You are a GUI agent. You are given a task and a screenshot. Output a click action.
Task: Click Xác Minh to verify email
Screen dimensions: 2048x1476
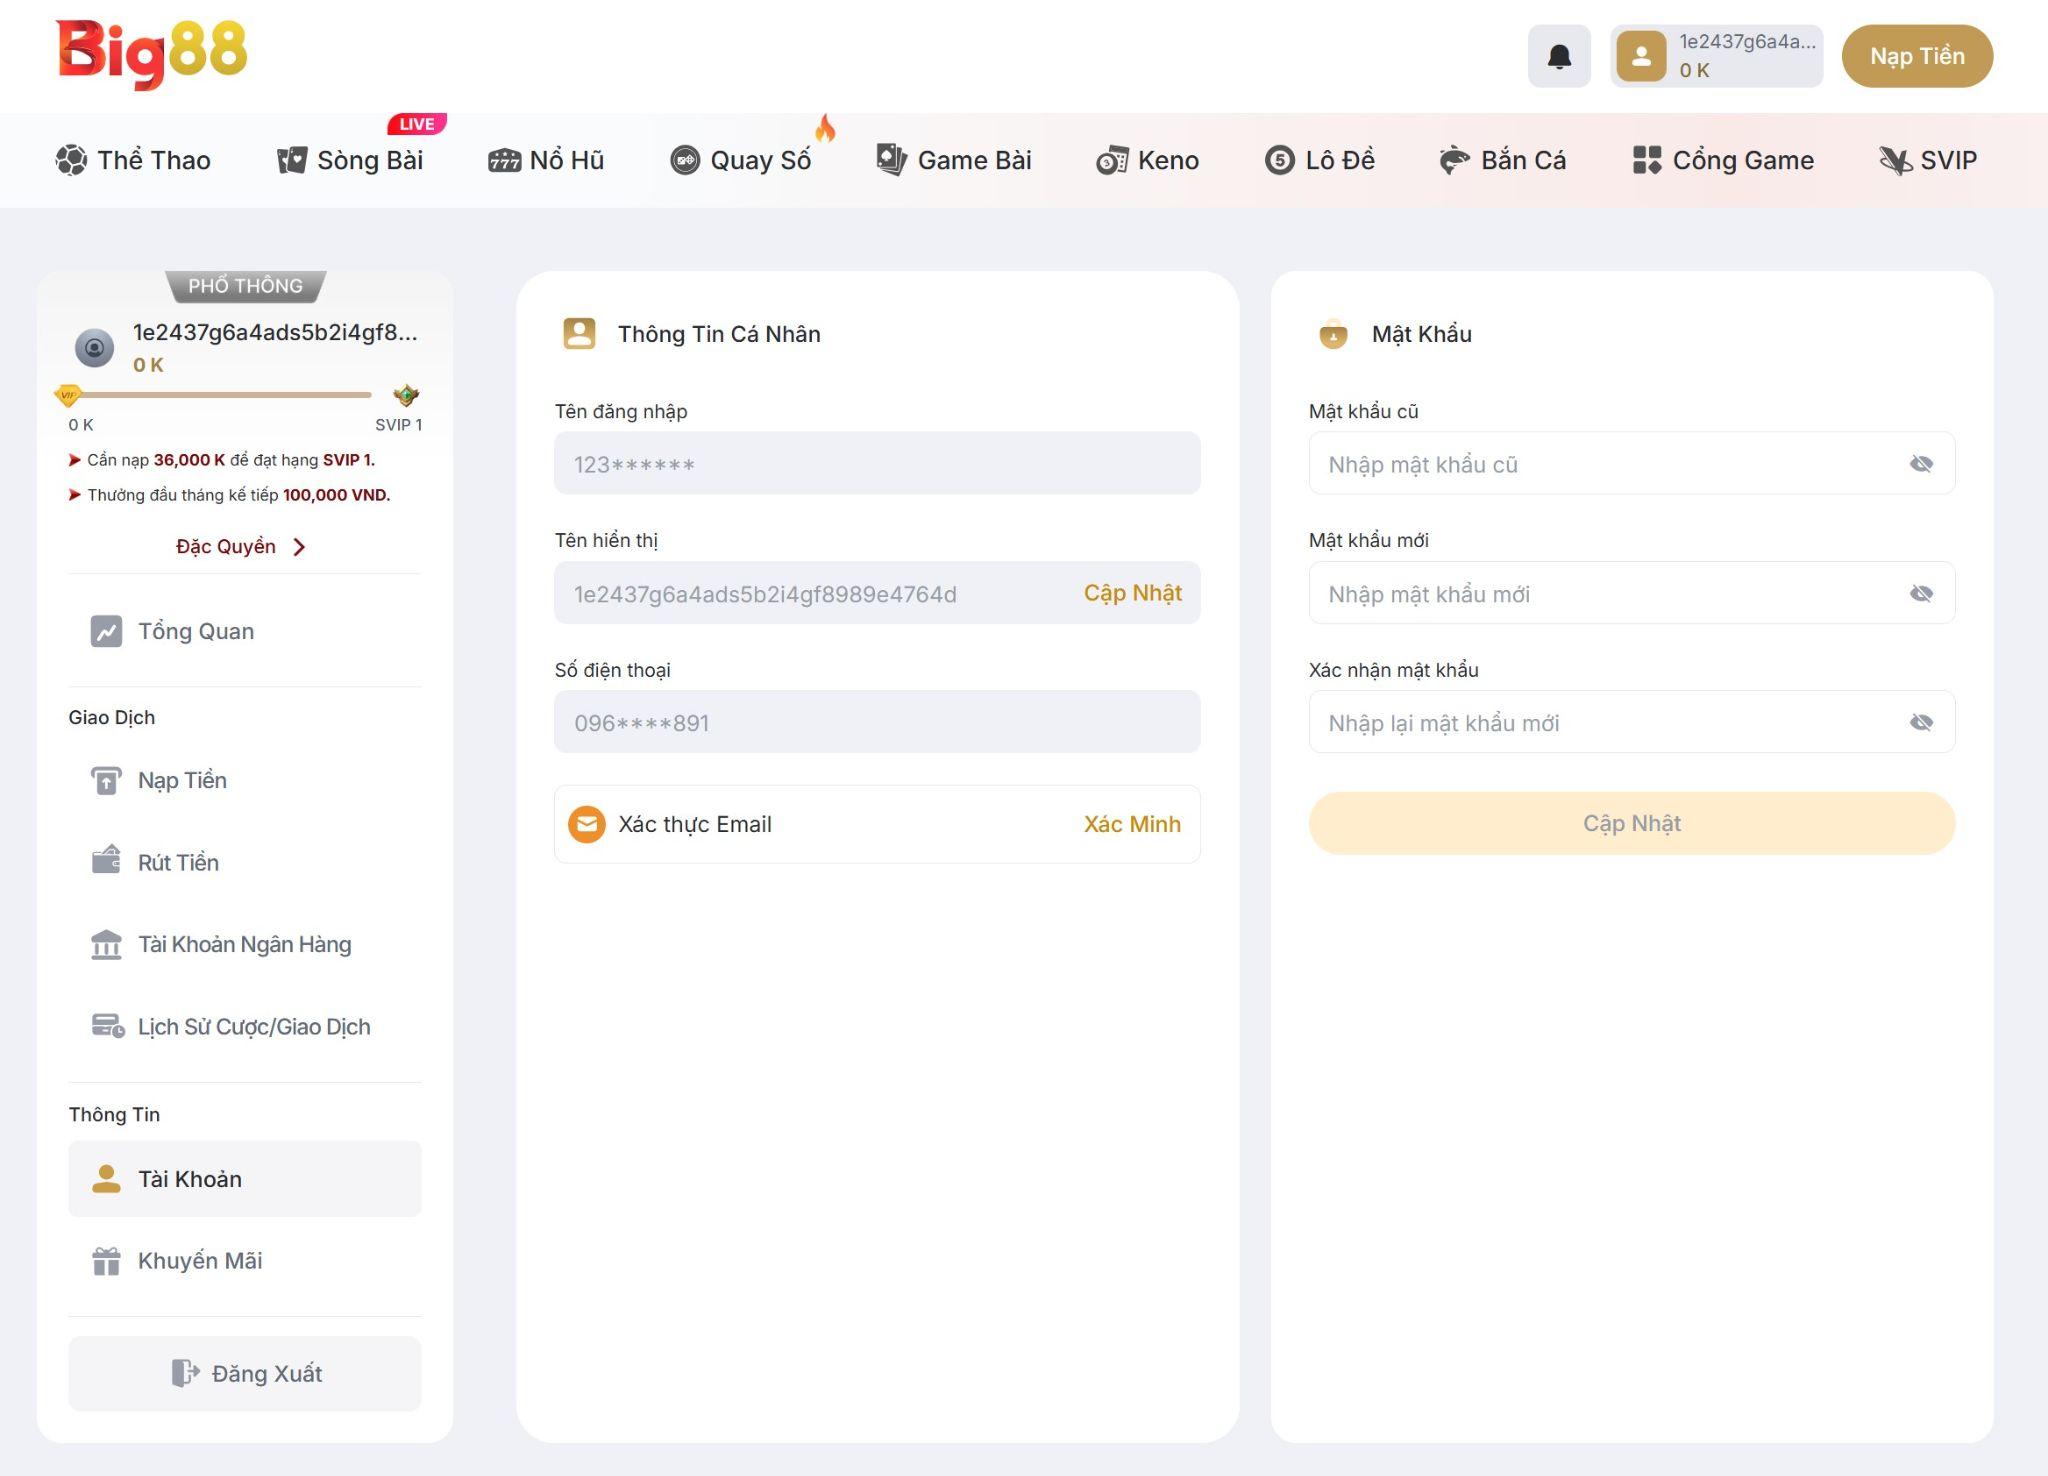tap(1131, 824)
